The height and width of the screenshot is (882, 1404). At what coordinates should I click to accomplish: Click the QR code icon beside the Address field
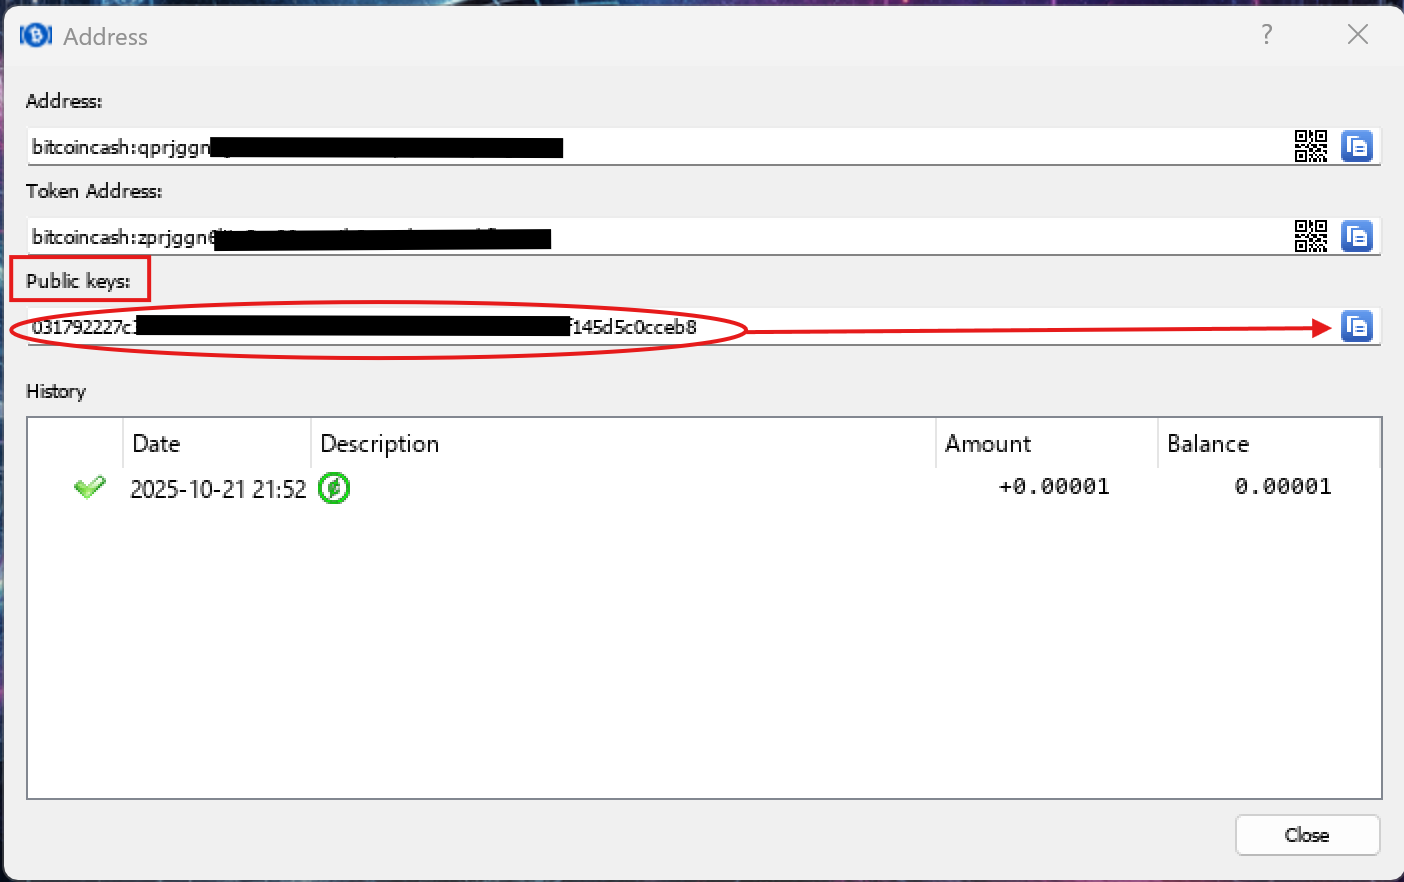(x=1311, y=146)
